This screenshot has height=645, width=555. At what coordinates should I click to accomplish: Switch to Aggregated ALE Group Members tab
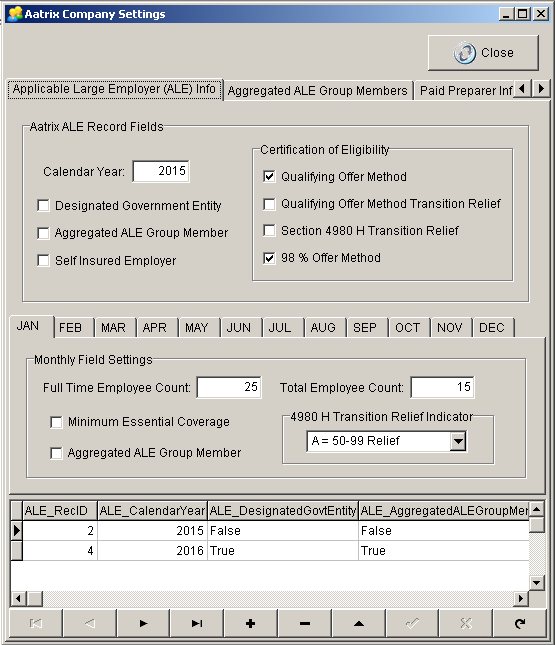[x=318, y=90]
